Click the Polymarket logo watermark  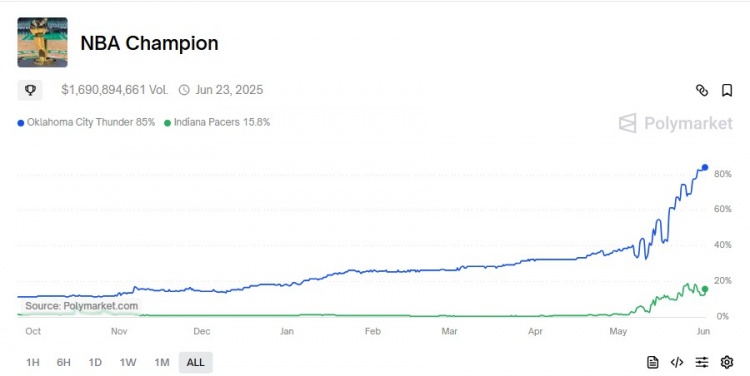pyautogui.click(x=675, y=123)
